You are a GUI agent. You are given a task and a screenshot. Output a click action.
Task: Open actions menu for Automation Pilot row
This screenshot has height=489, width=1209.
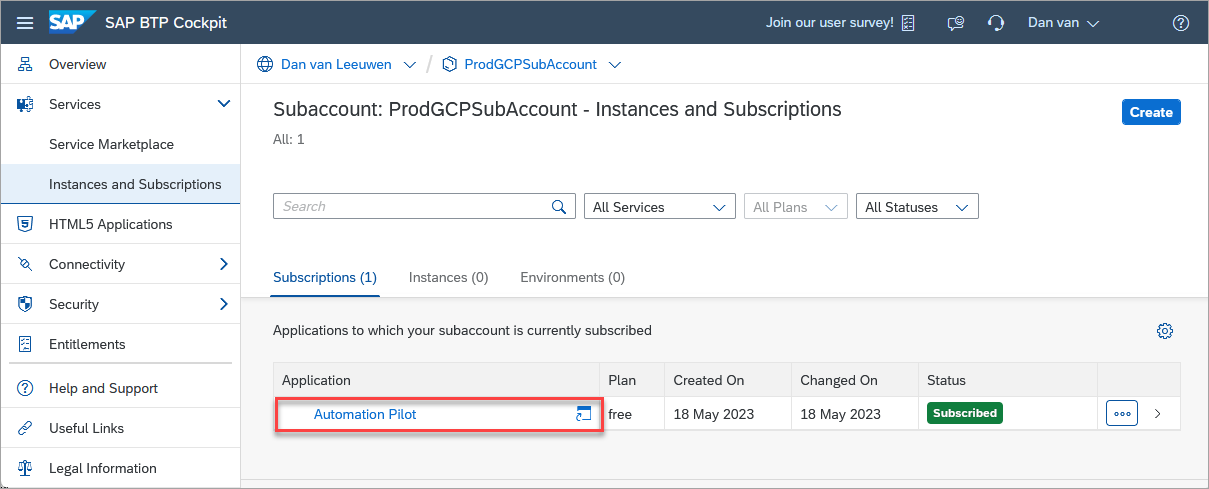1122,413
